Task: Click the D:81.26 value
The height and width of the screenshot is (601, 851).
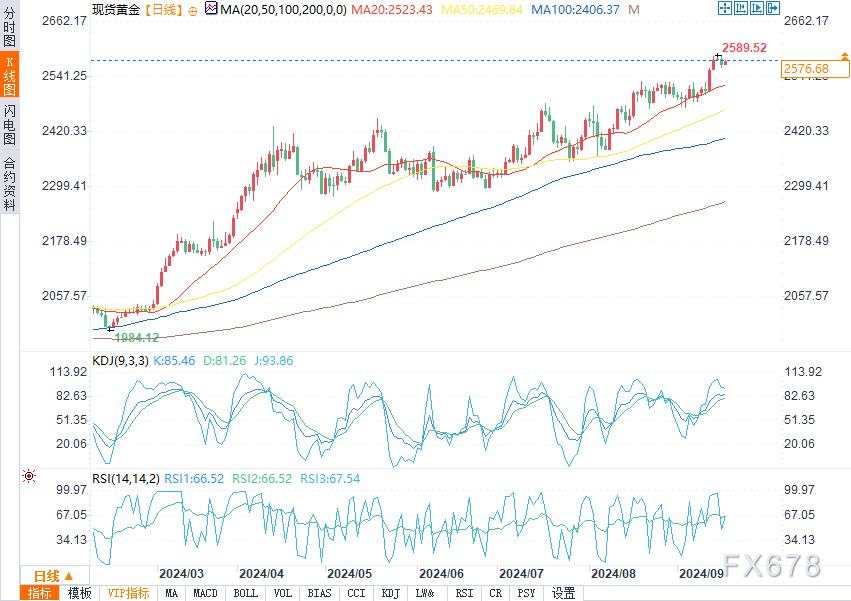Action: [224, 360]
